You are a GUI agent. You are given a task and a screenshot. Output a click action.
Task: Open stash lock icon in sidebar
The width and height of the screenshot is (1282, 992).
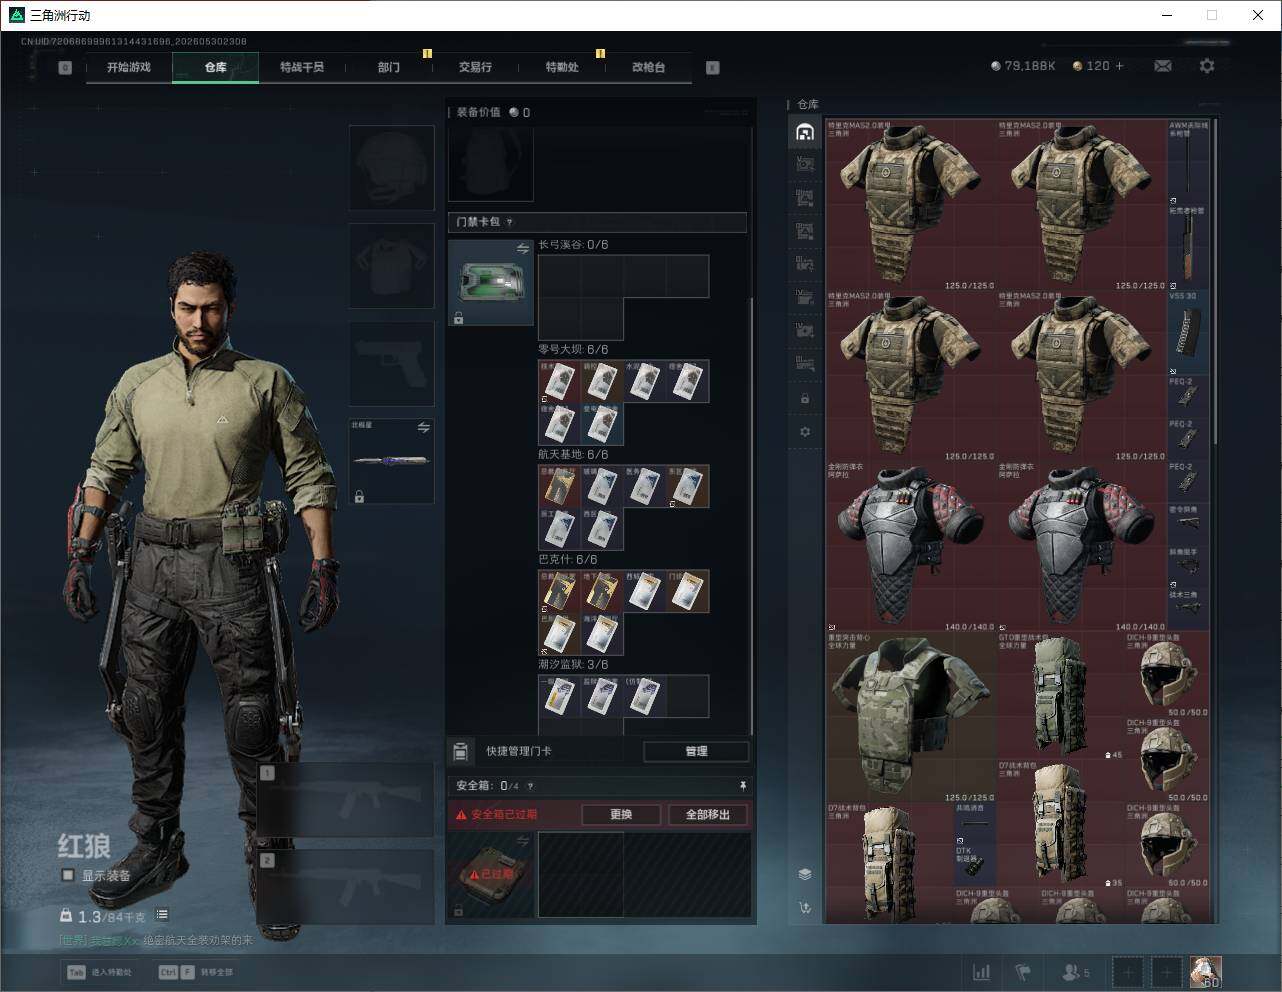(x=805, y=399)
